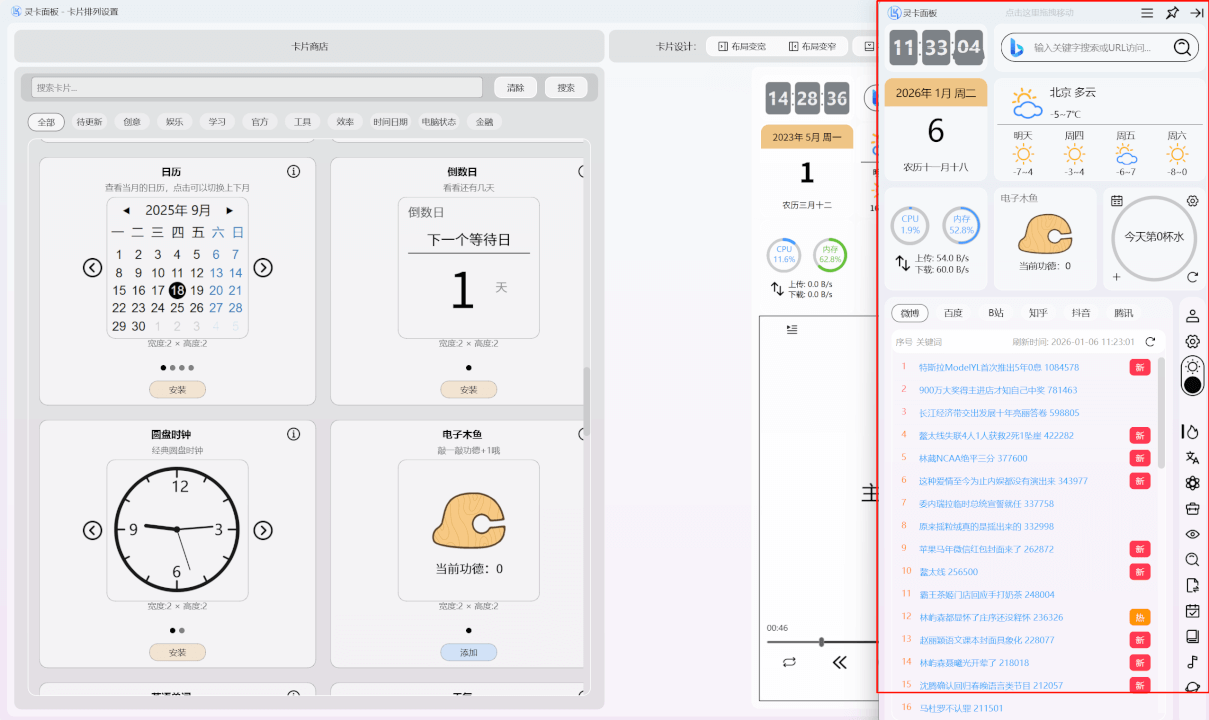Image resolution: width=1209 pixels, height=720 pixels.
Task: Switch to the 知乎 hot list tab
Action: (1038, 313)
